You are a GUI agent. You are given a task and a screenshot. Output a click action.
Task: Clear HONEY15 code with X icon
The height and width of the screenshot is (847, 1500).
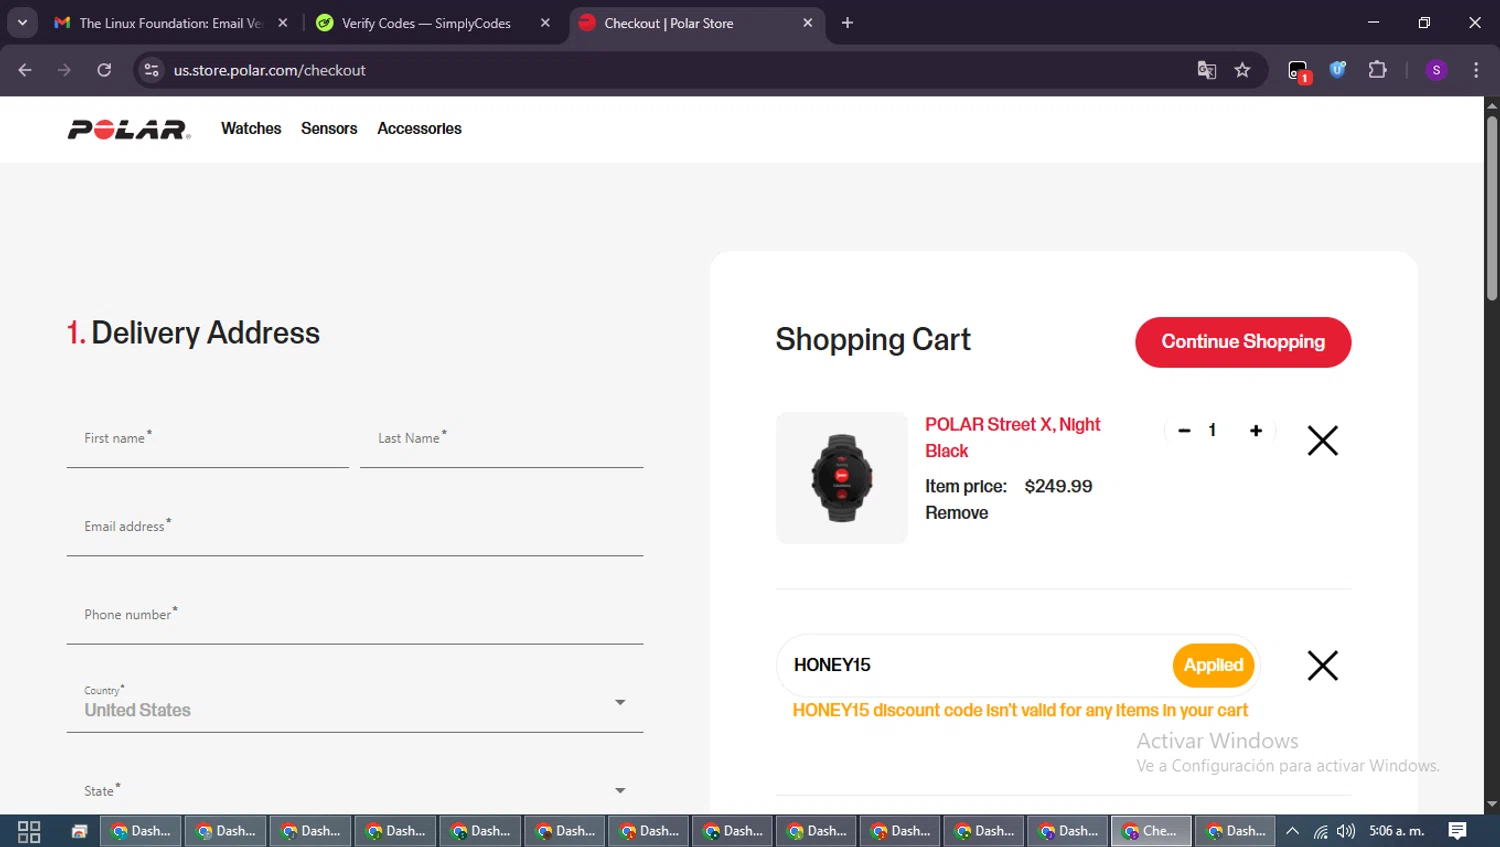coord(1322,665)
